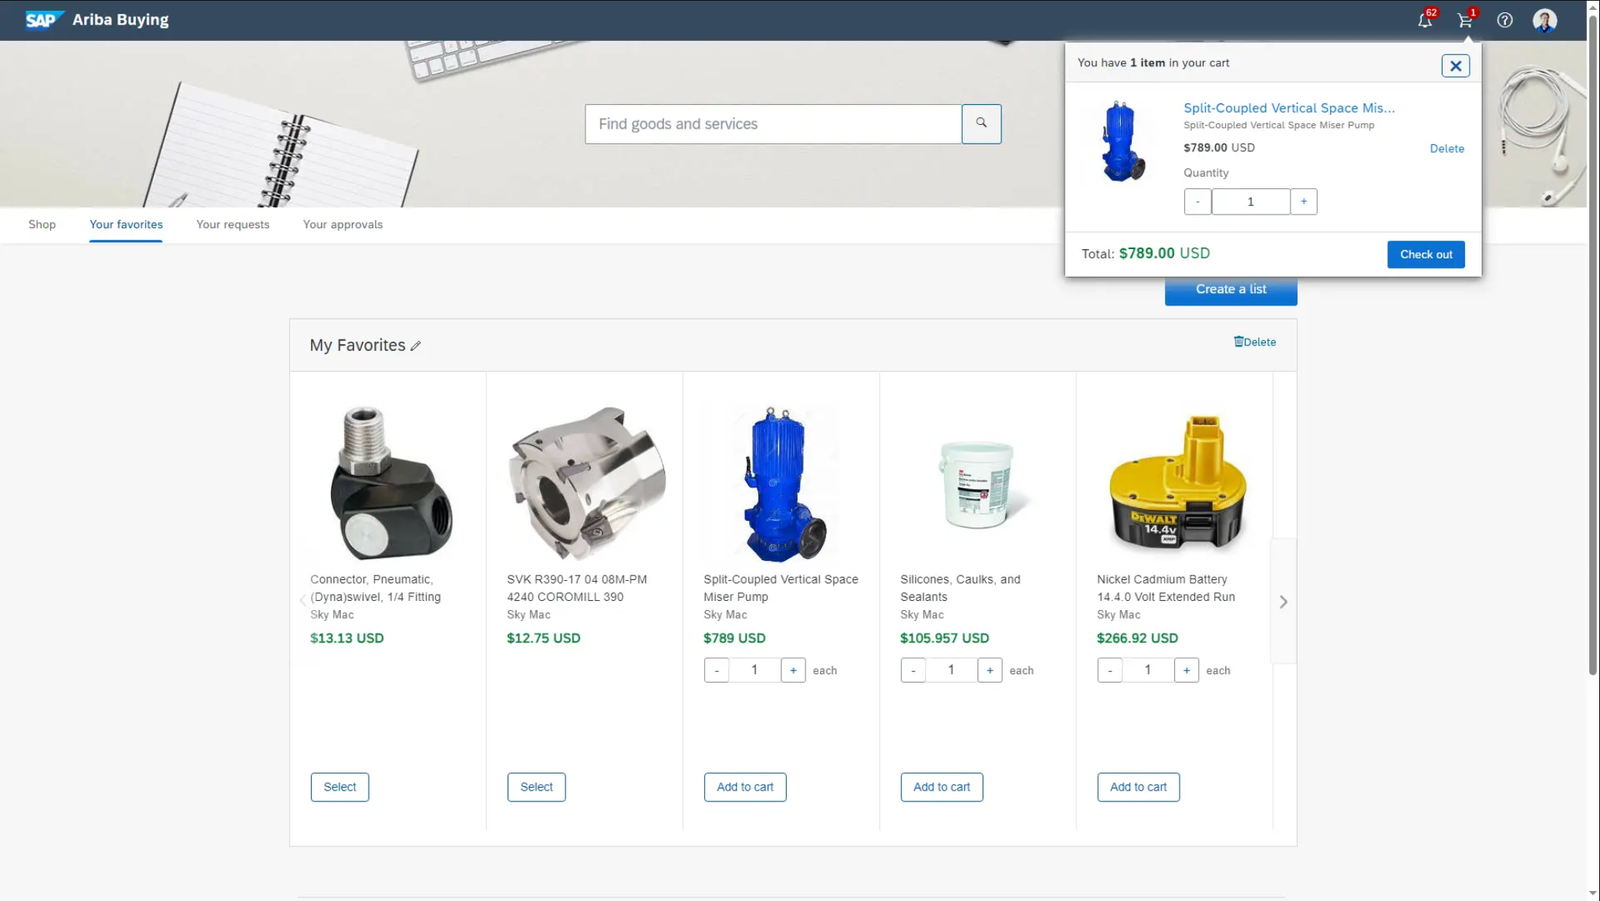Decrease cart quantity with minus button

[x=1197, y=202]
